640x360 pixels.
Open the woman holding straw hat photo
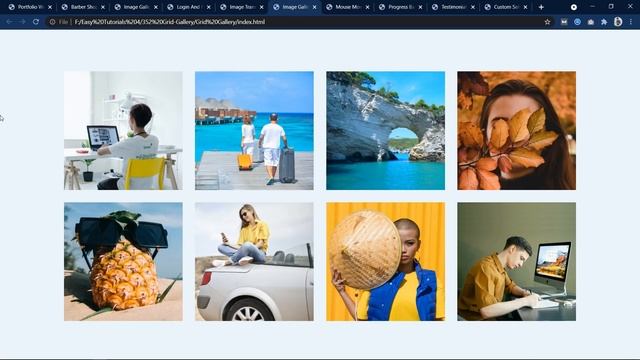(x=385, y=262)
